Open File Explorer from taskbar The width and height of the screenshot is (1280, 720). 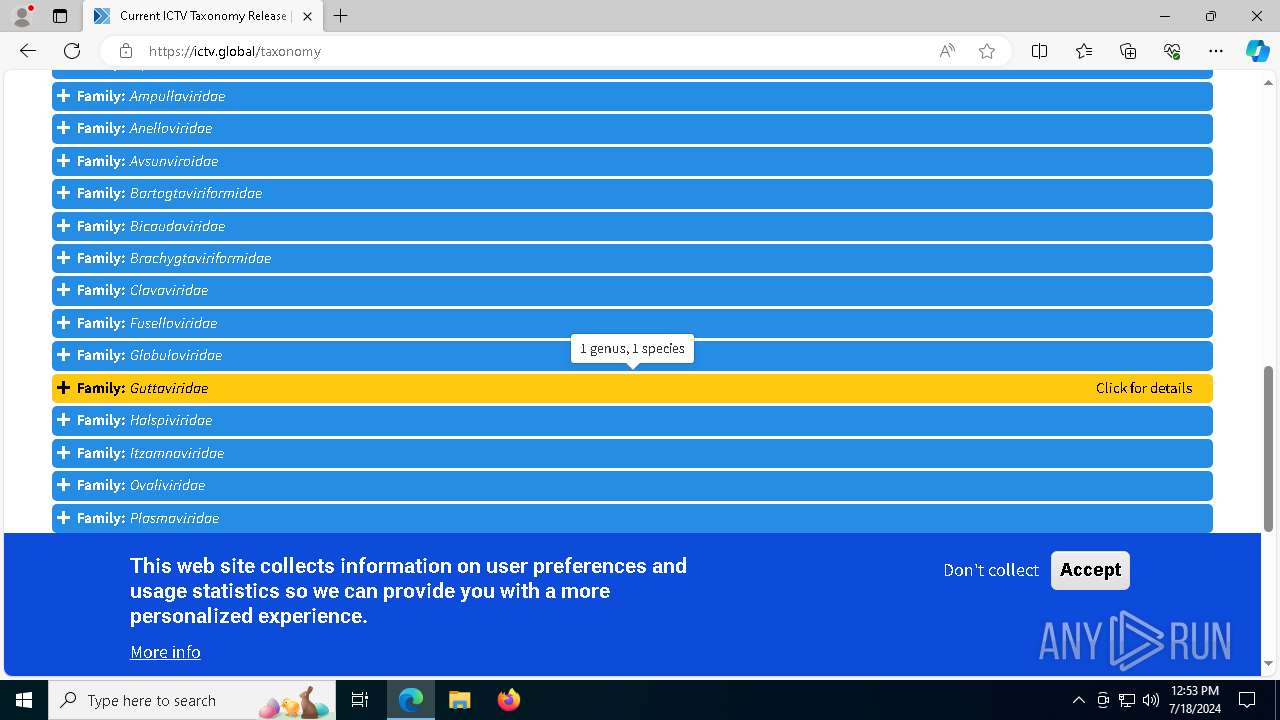(459, 700)
